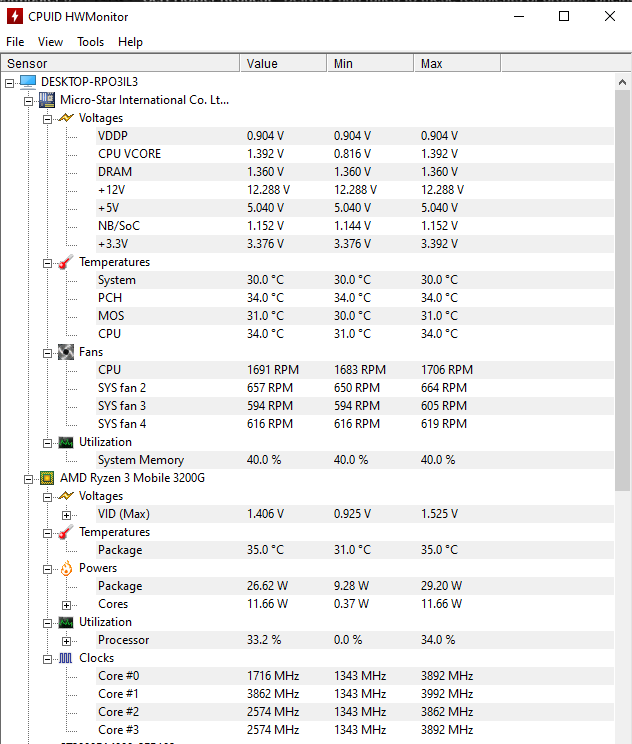Select the System Memory utilization row
The image size is (632, 744).
click(355, 460)
